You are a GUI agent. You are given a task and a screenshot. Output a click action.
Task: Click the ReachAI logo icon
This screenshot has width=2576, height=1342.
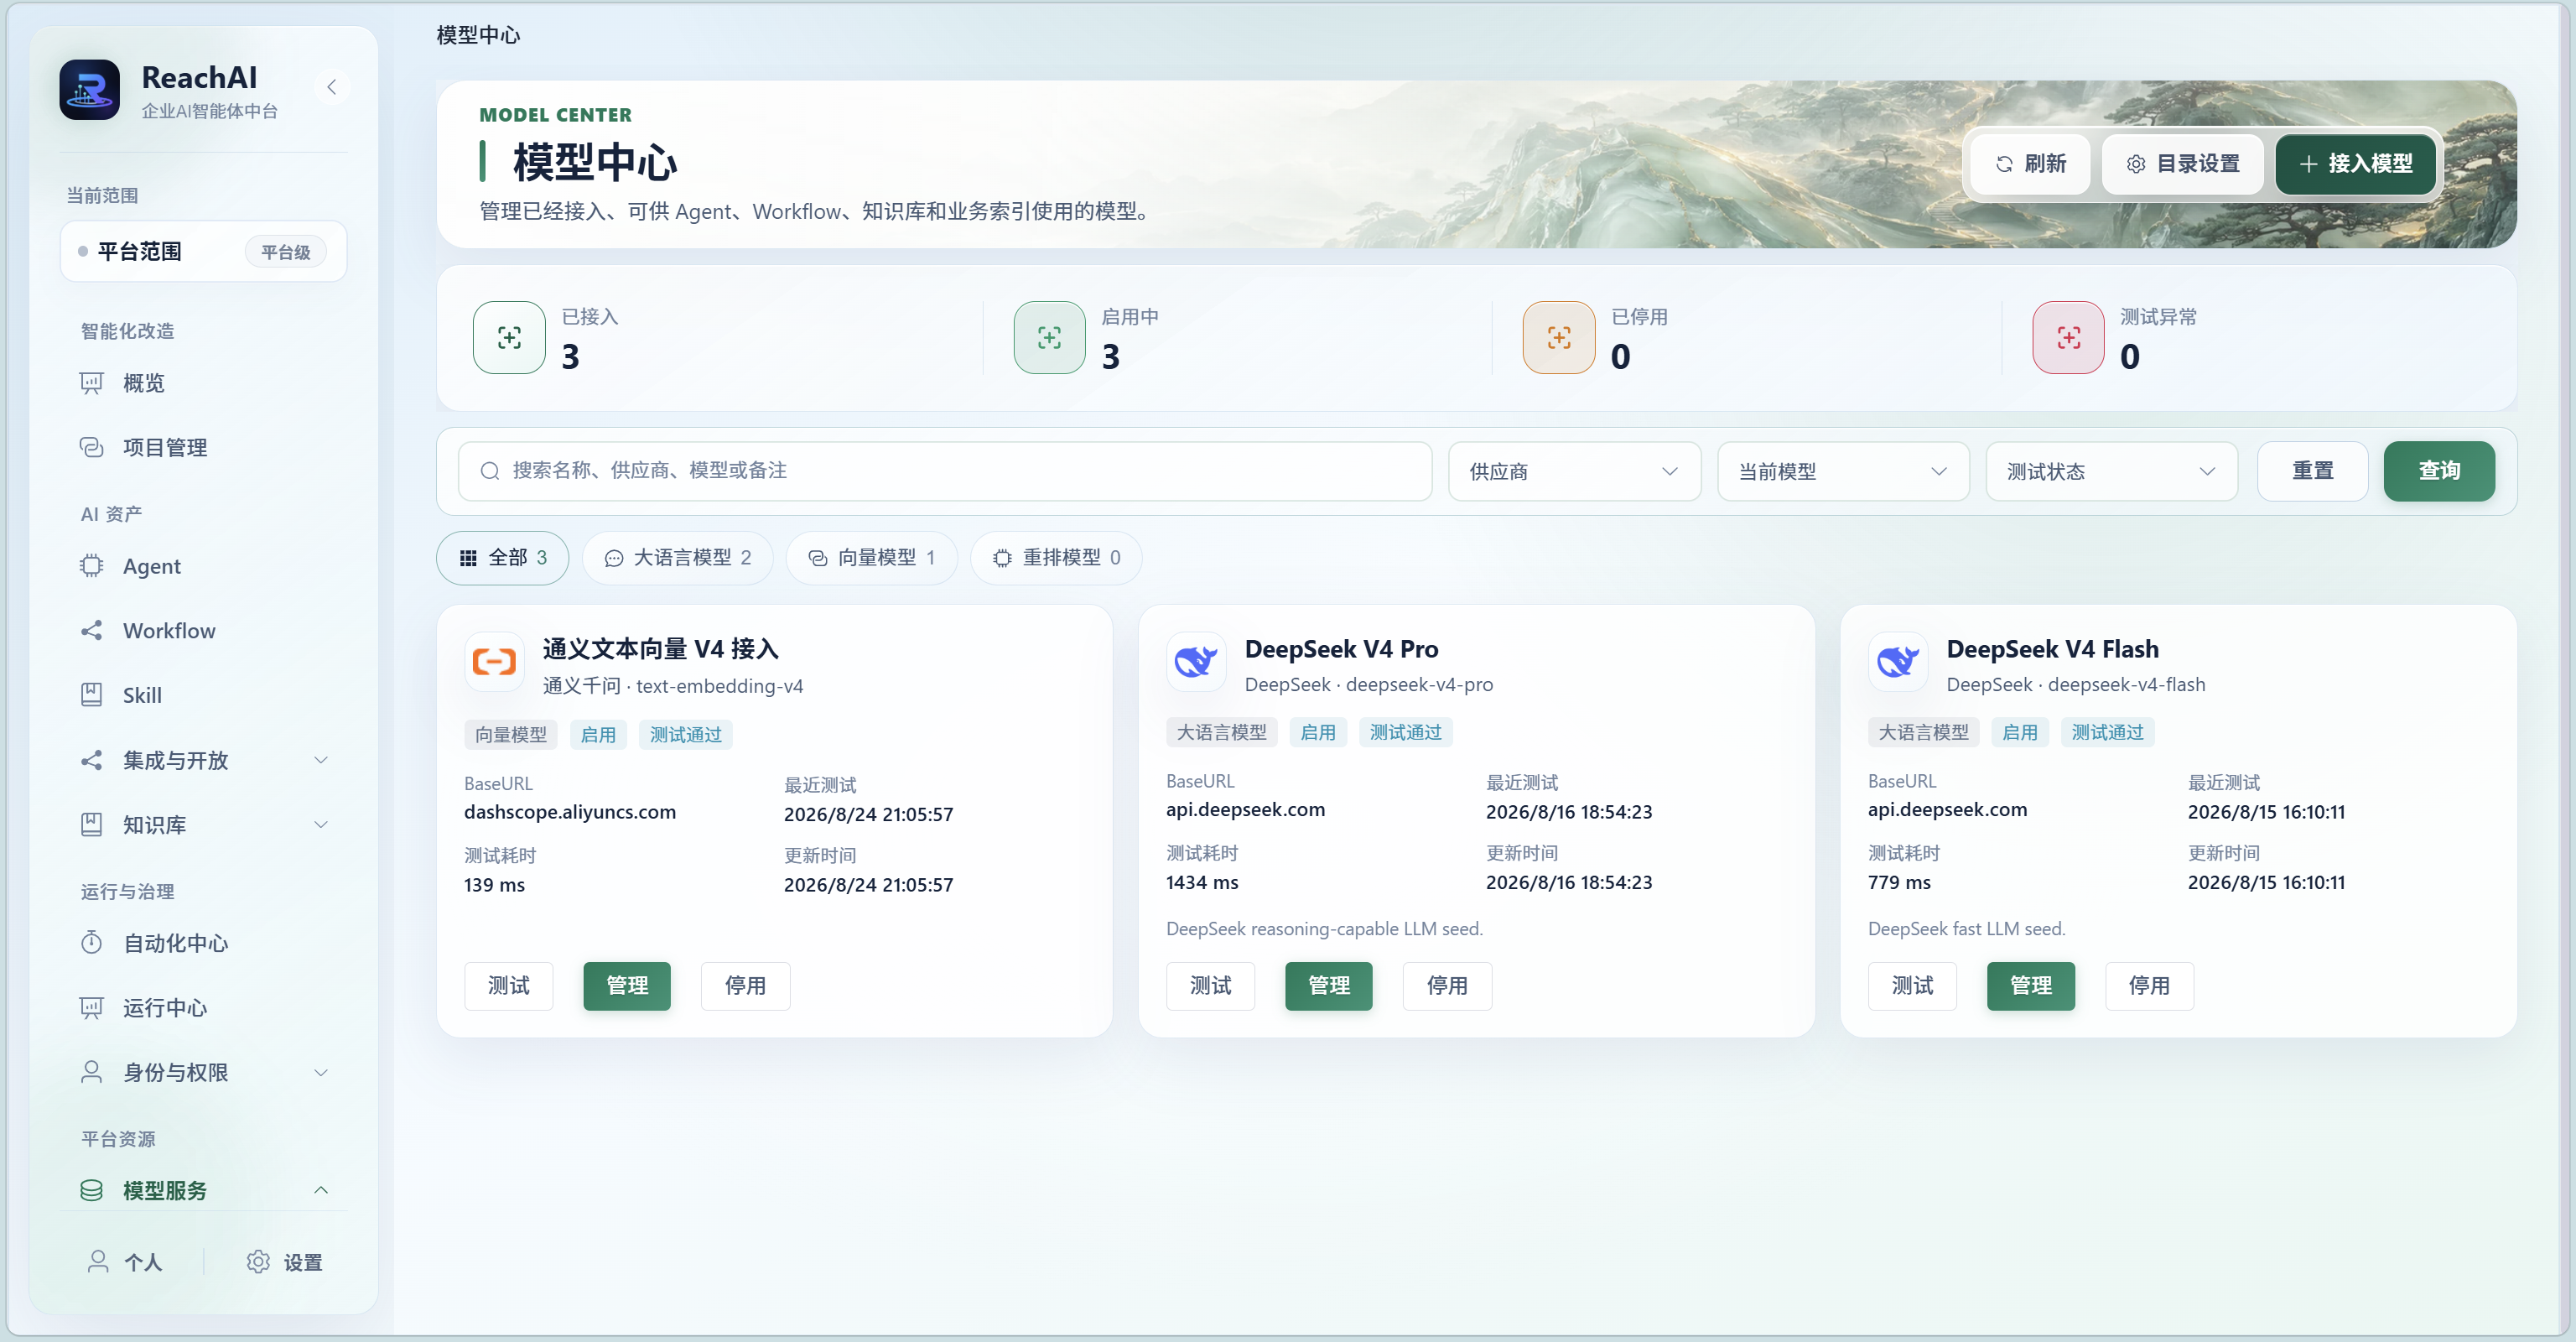point(89,89)
